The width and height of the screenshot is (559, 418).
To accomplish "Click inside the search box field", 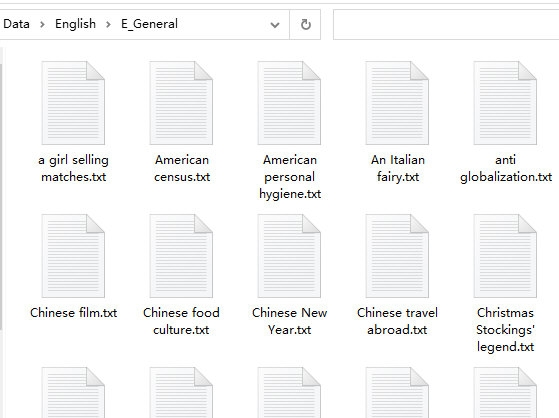I will [446, 25].
